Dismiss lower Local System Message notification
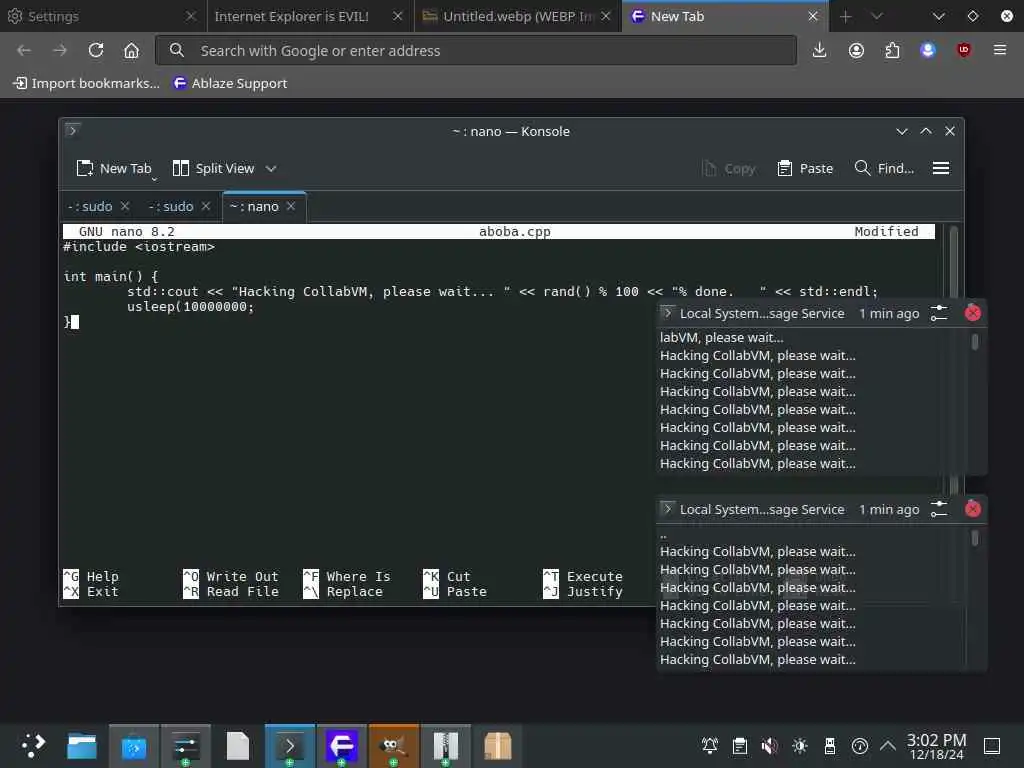Image resolution: width=1024 pixels, height=768 pixels. pos(972,509)
